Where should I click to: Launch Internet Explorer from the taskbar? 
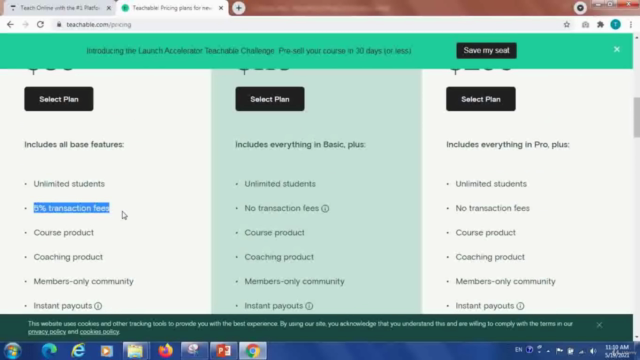pyautogui.click(x=78, y=351)
